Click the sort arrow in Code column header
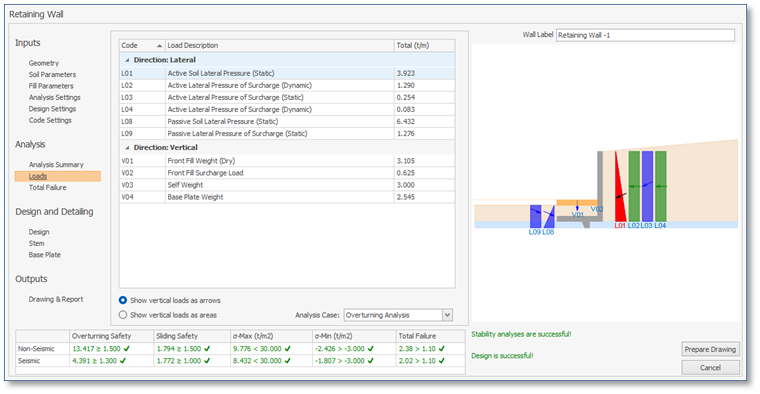Image resolution: width=760 pixels, height=394 pixels. point(159,46)
